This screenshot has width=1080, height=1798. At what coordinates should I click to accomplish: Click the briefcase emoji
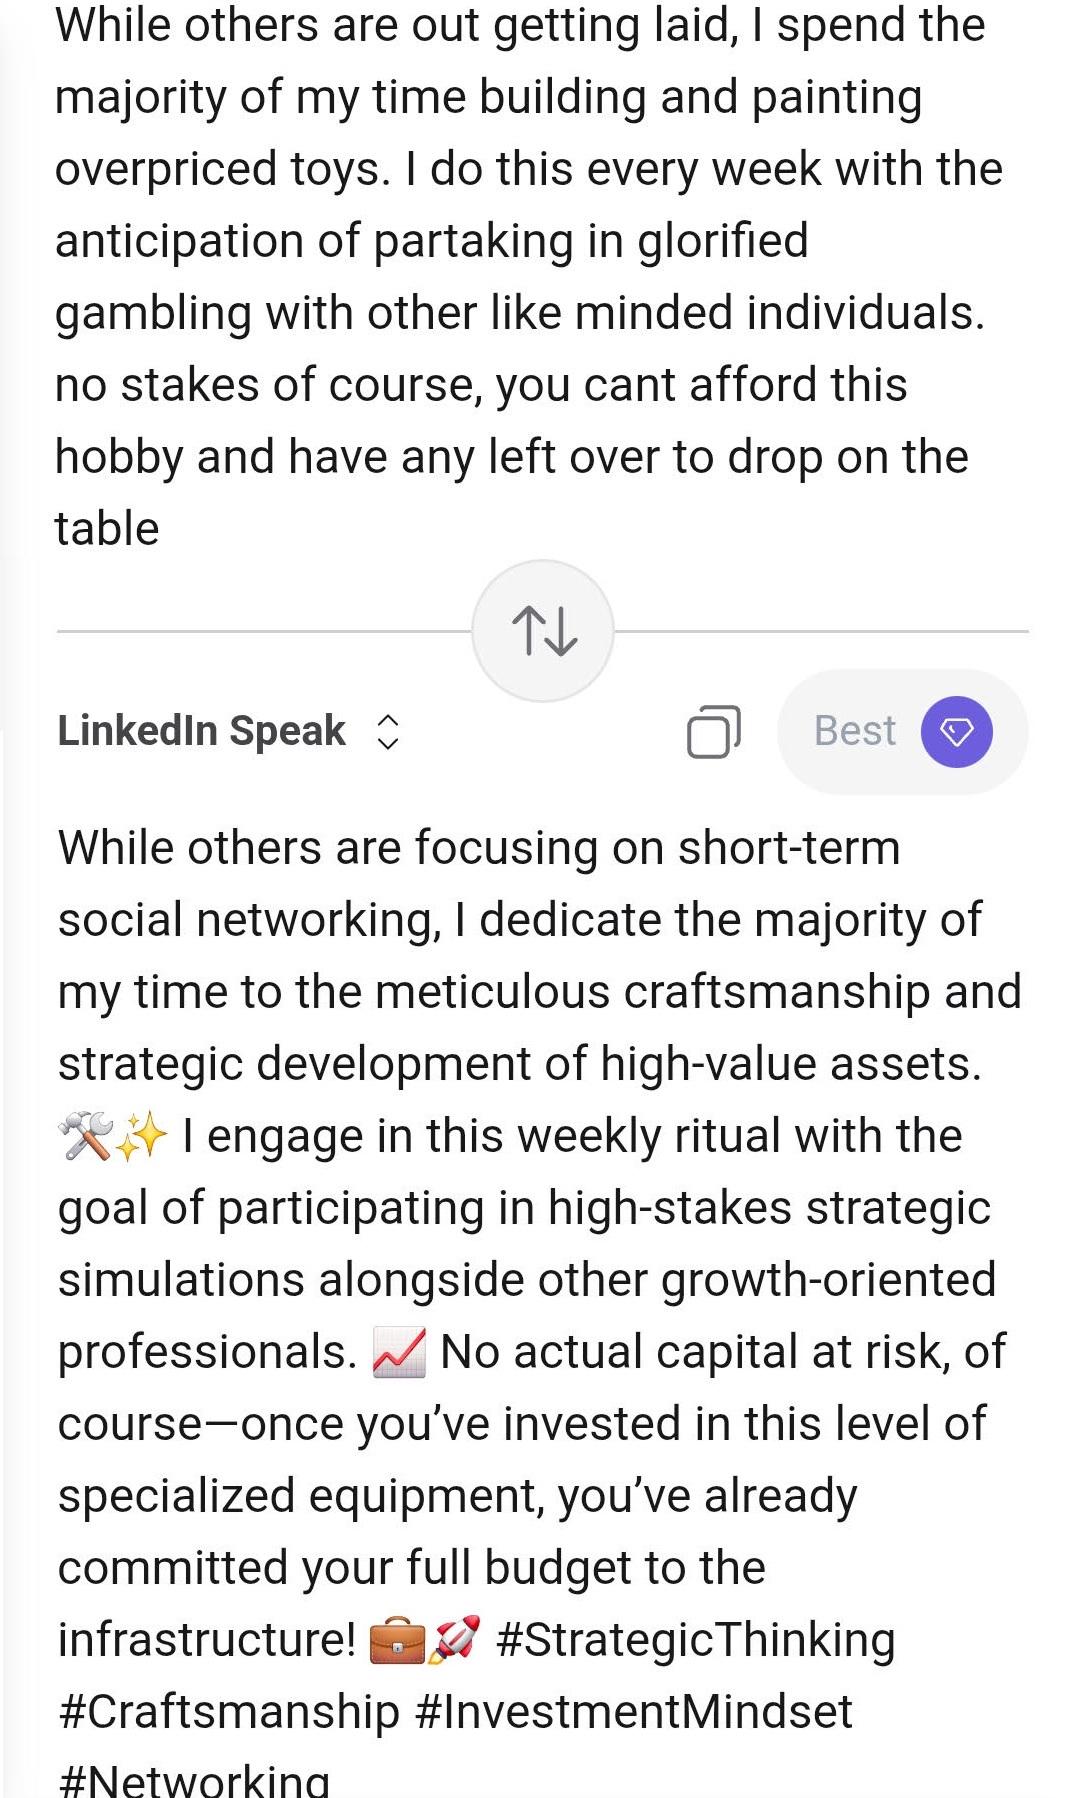tap(397, 1641)
